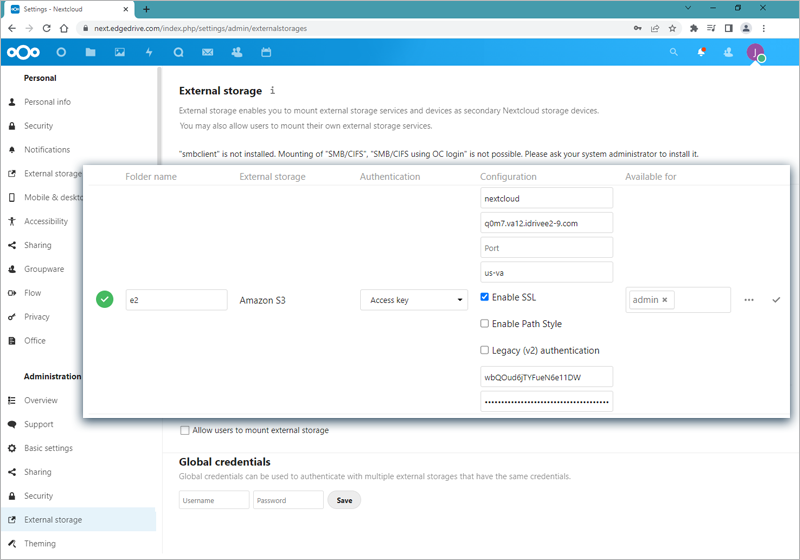Screen dimensions: 800x560
Task: Click the global credentials Username field
Action: pos(214,500)
